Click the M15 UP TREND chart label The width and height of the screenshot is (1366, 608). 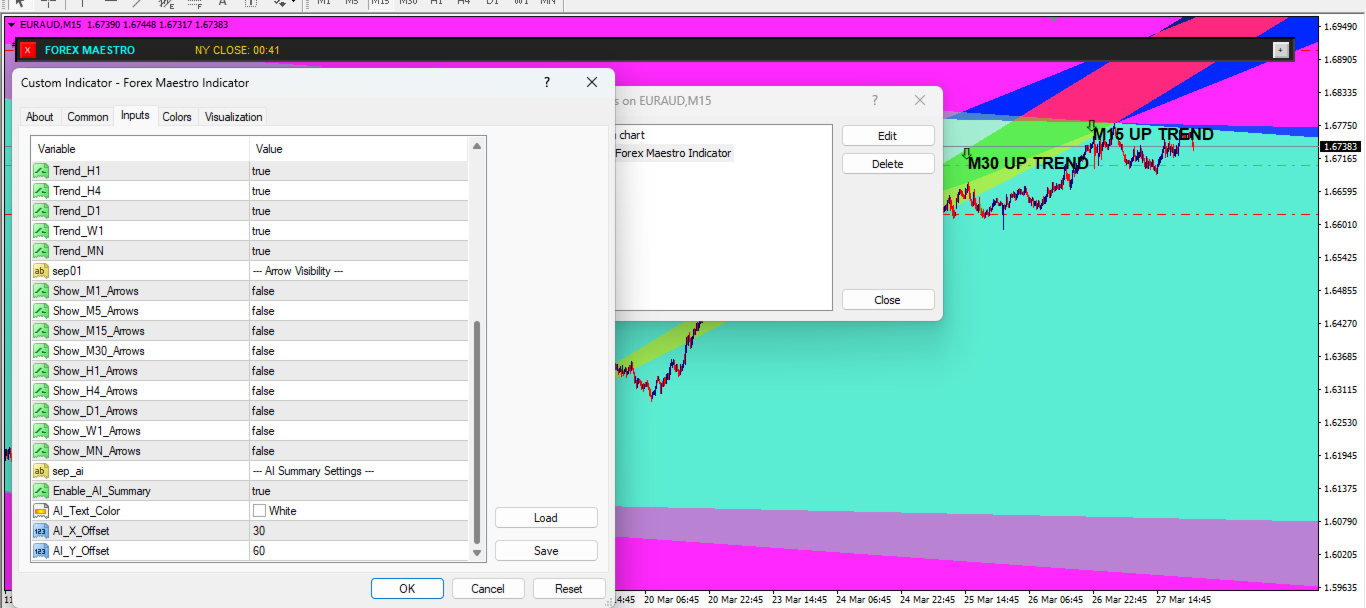1153,134
